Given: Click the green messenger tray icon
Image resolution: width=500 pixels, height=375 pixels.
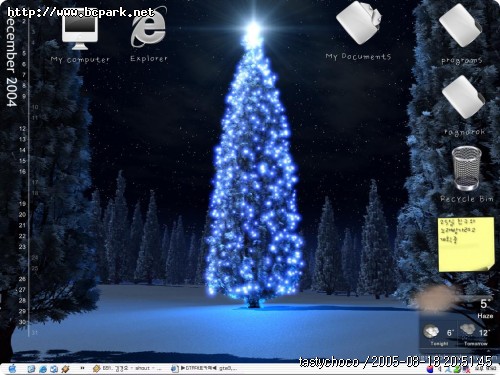Looking at the screenshot, I should click(x=457, y=369).
